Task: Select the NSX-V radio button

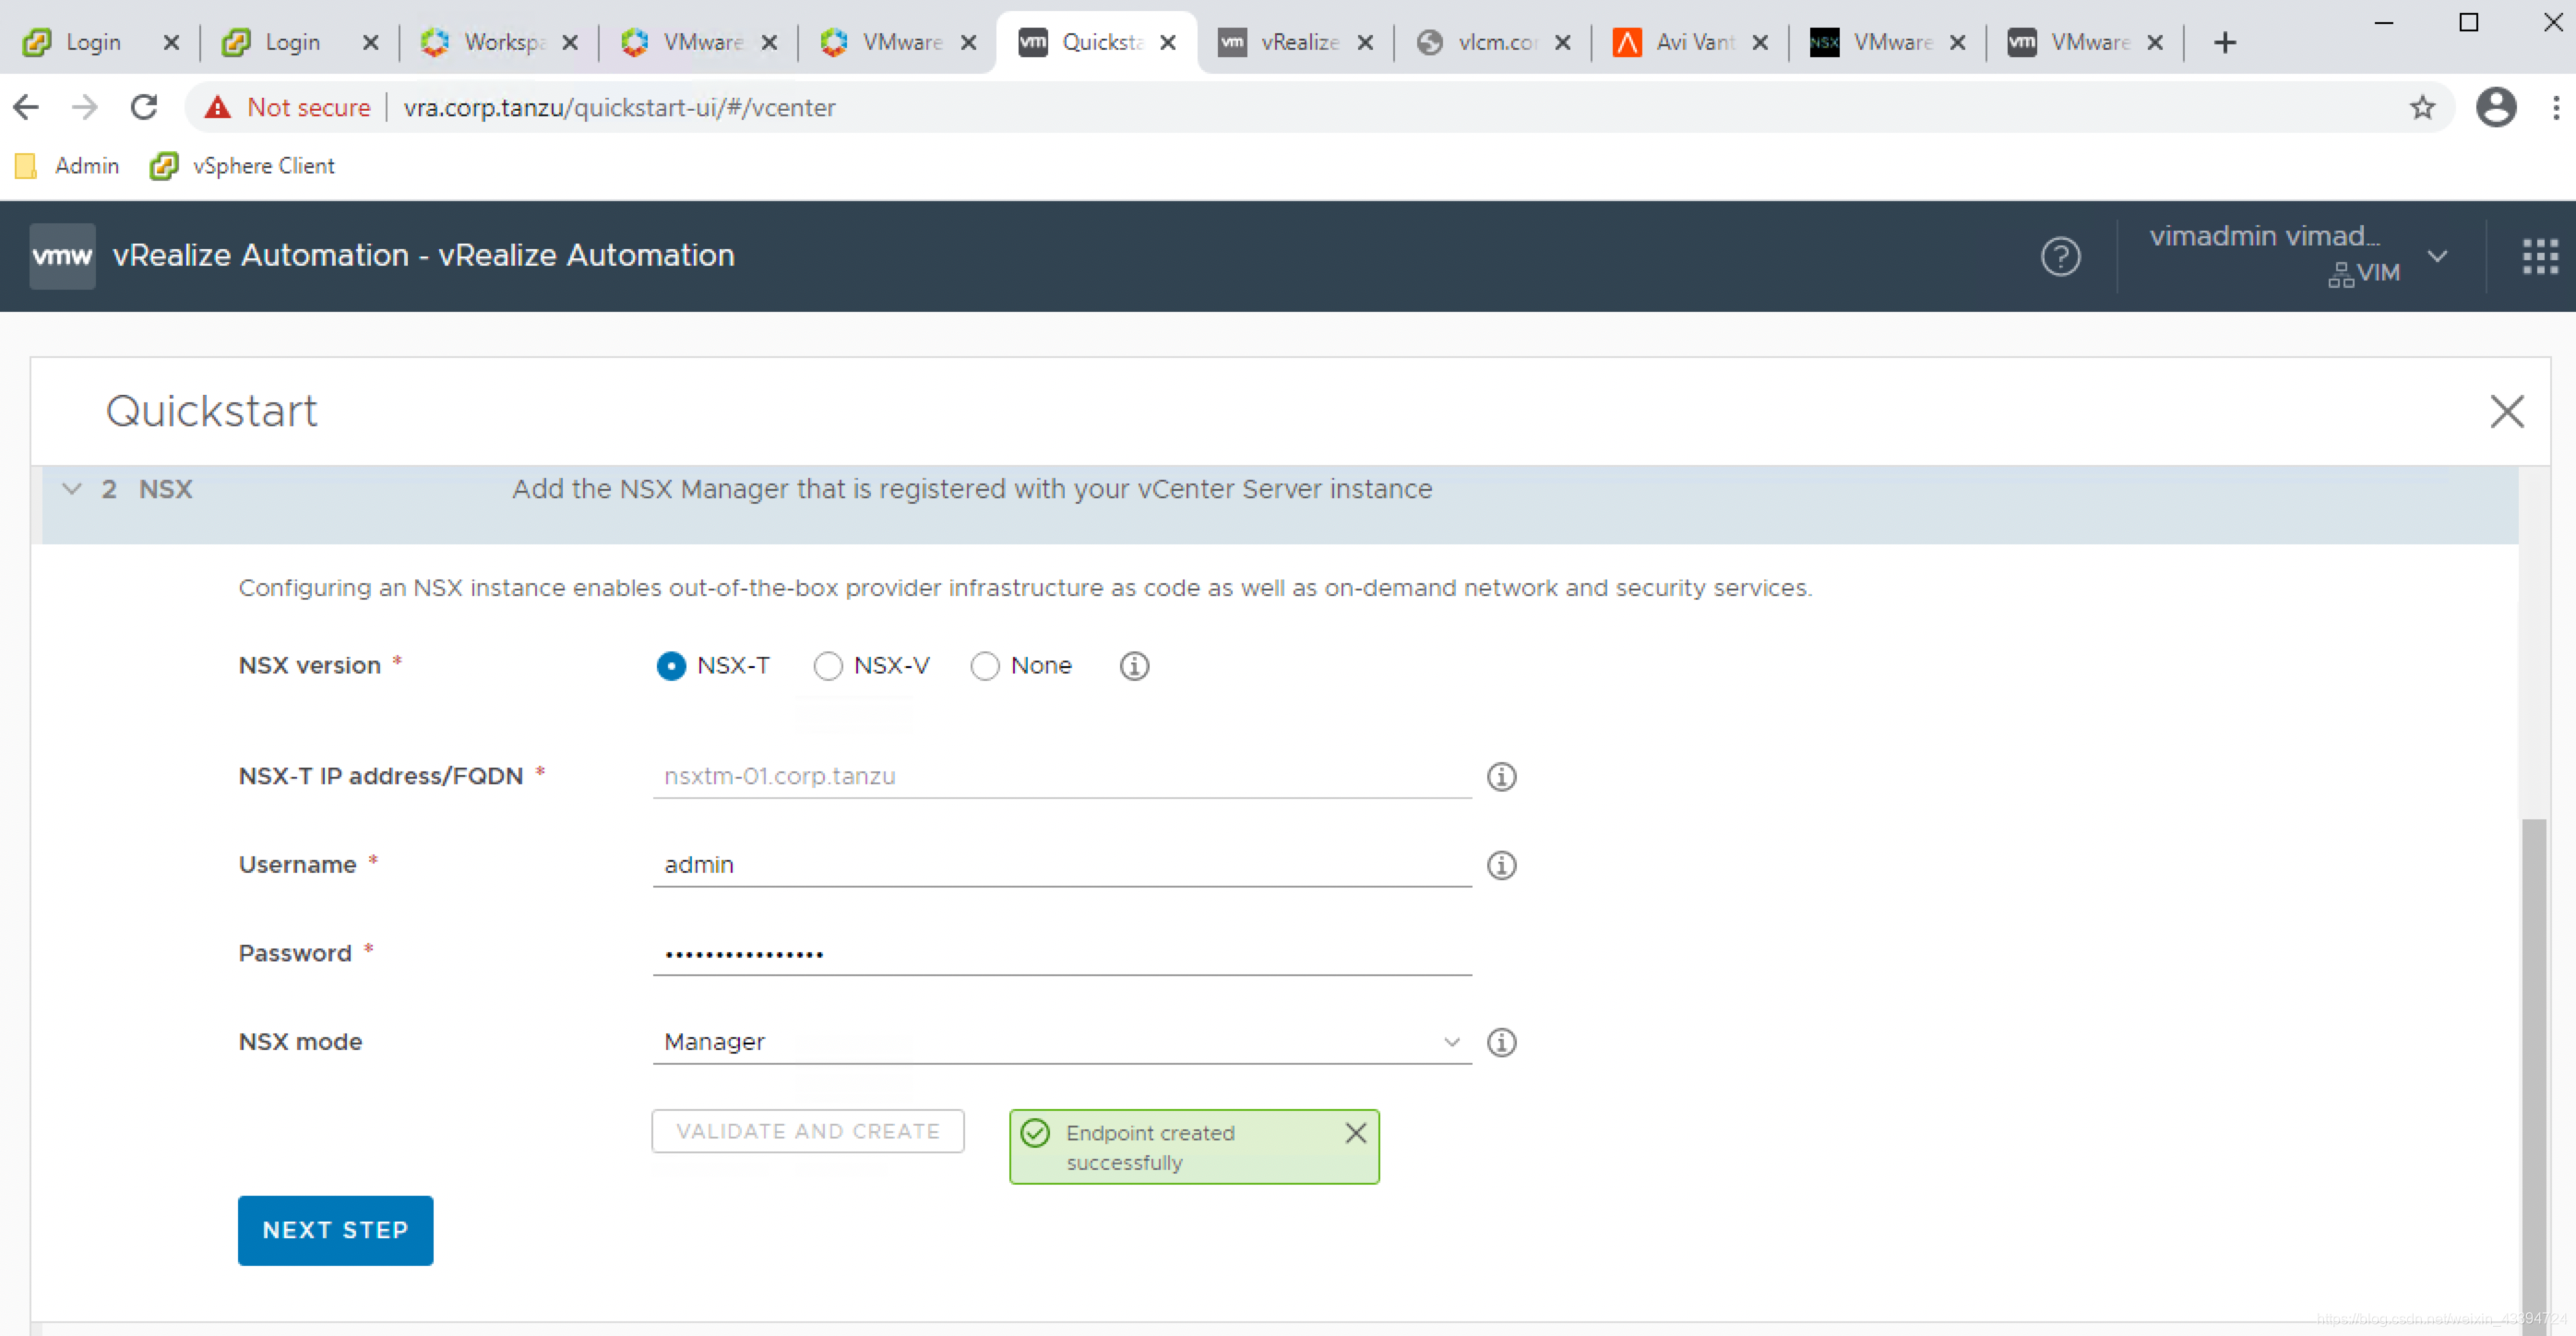Action: (x=827, y=666)
